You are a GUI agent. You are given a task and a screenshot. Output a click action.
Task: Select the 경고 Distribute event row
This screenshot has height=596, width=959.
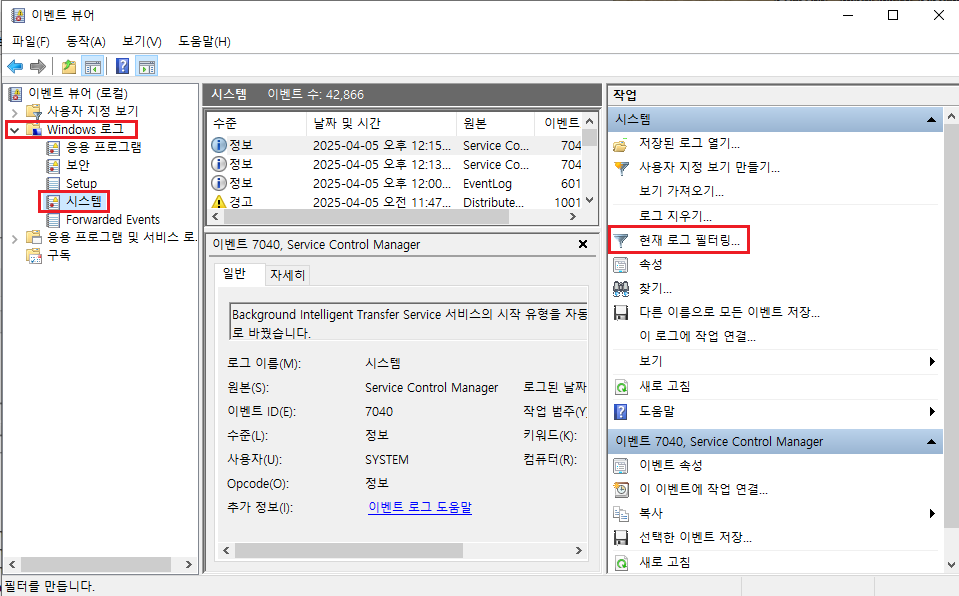click(396, 202)
